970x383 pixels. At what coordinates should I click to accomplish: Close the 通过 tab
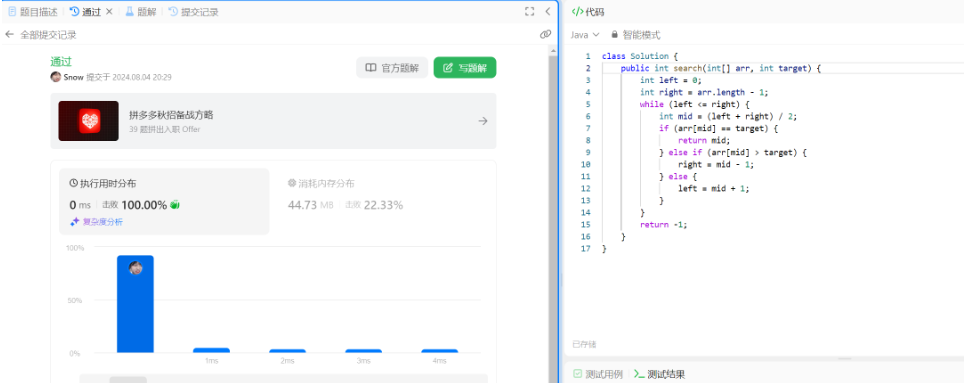(x=109, y=12)
